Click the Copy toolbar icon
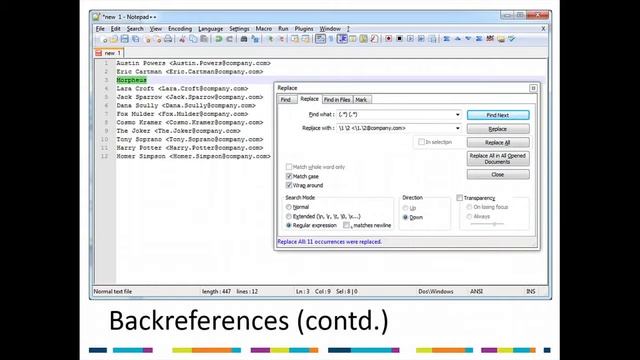This screenshot has height=360, width=640. point(193,39)
